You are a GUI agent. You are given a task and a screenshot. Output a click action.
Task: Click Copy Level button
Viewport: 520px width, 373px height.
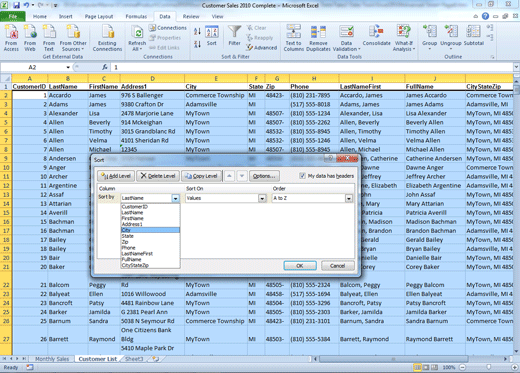pos(201,176)
